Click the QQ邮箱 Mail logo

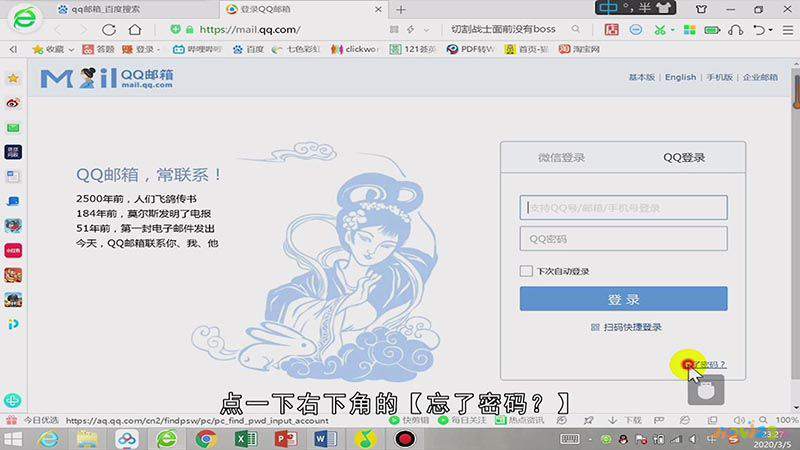[x=107, y=78]
